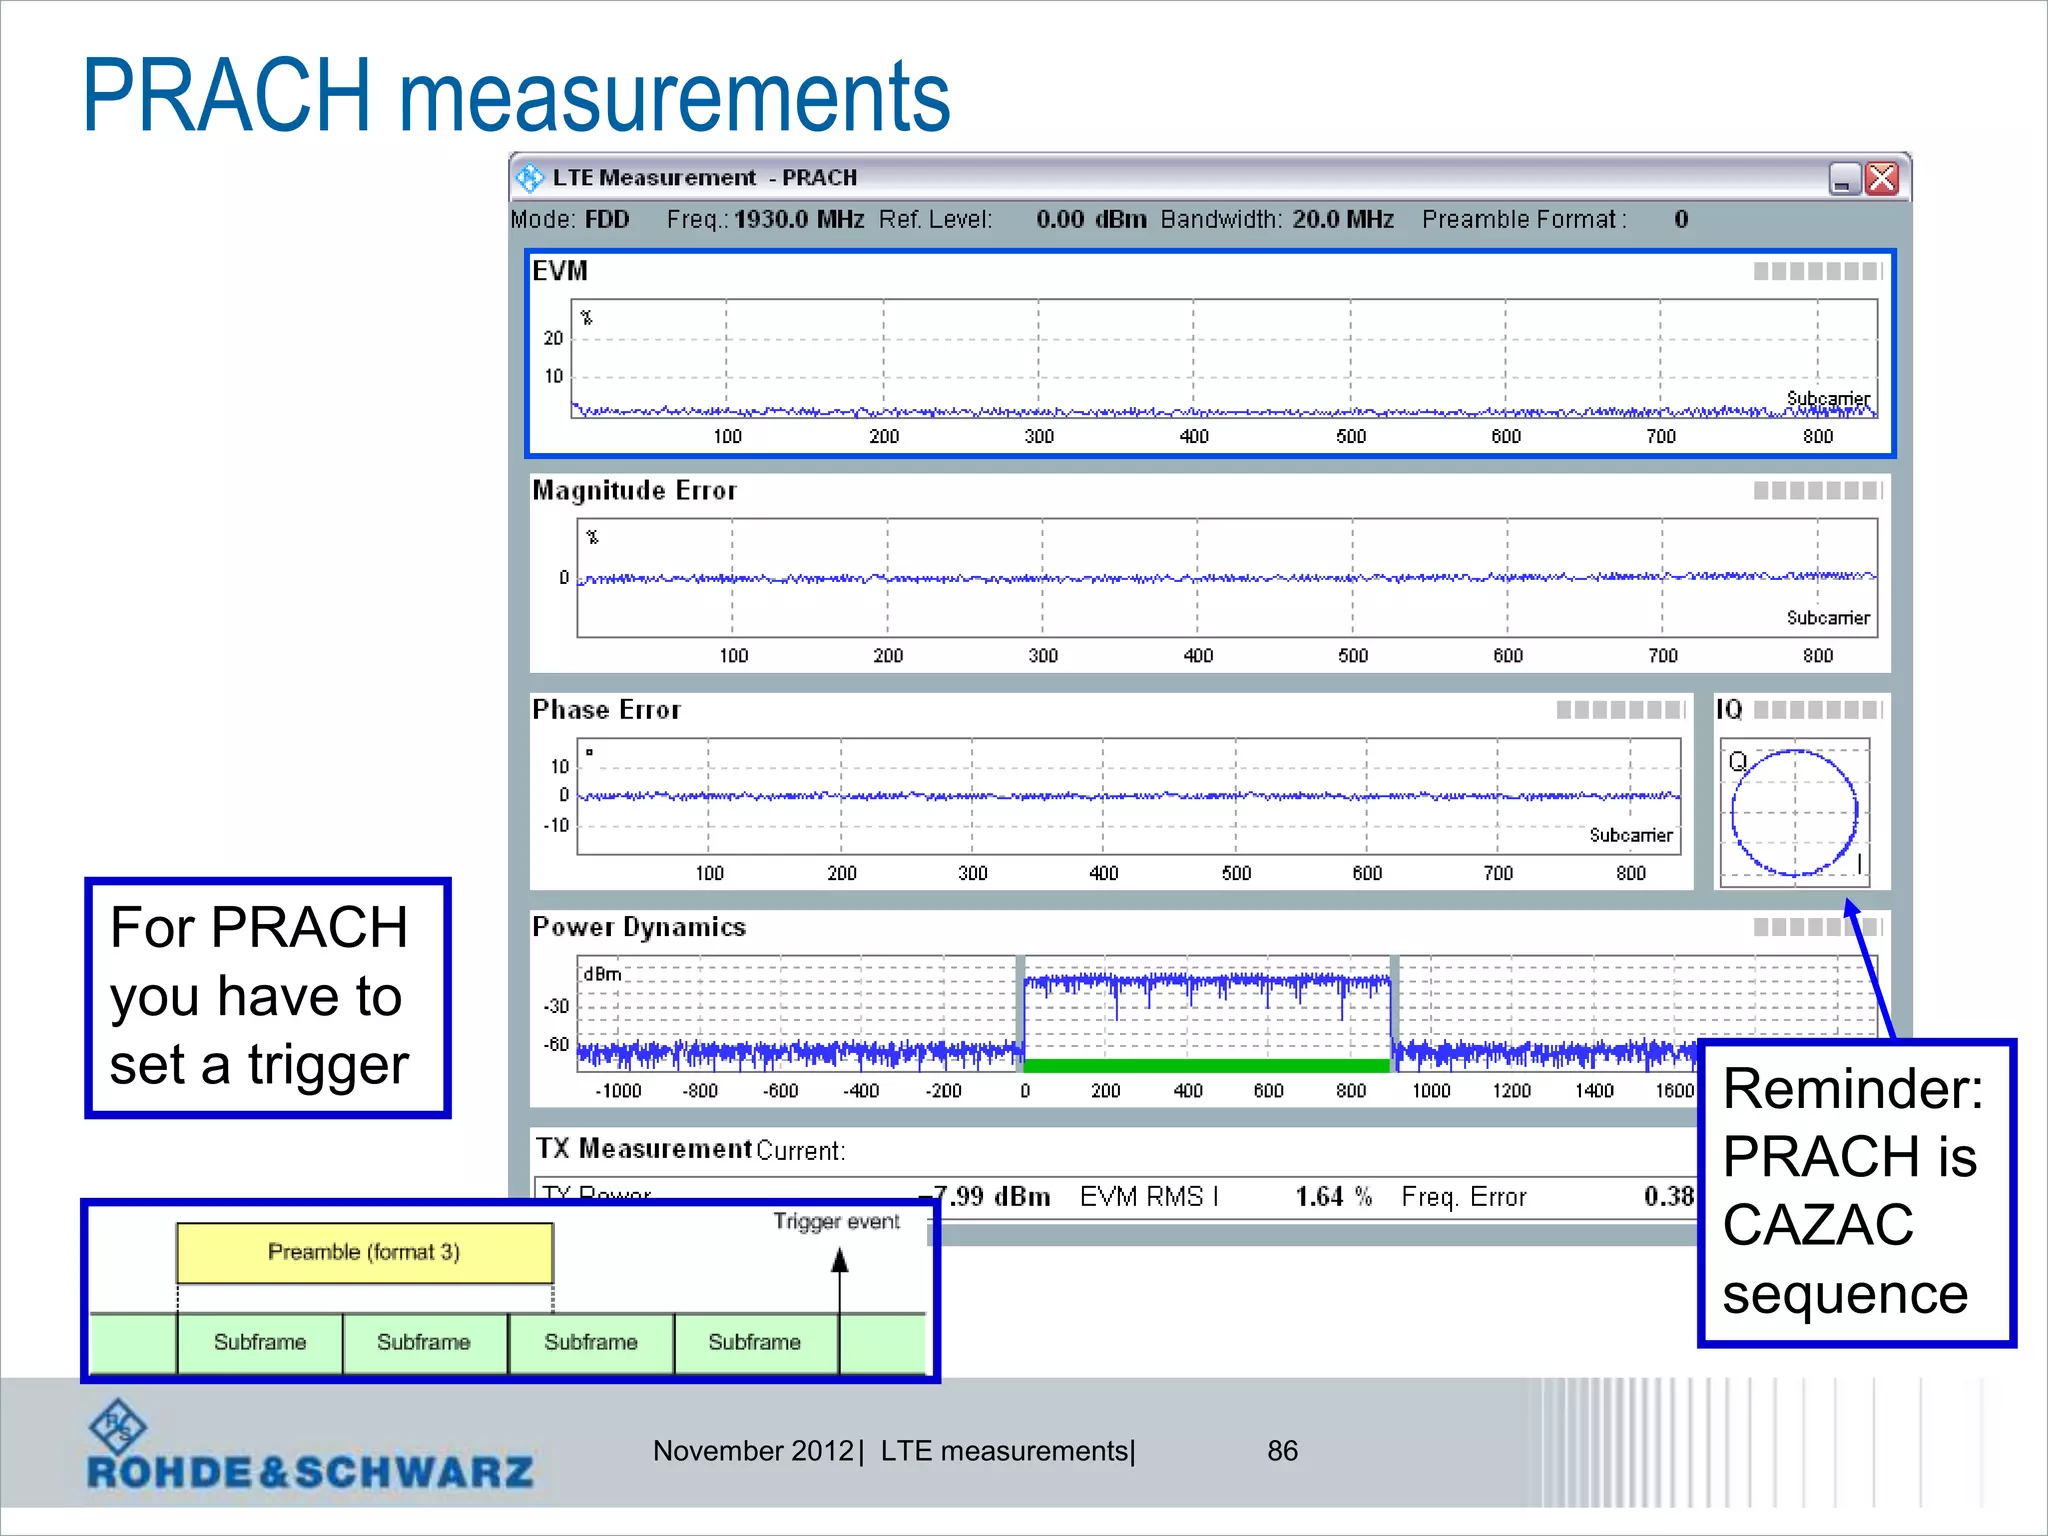Click the 'Reminder: PRACH is CAZAC sequence' note

pyautogui.click(x=1856, y=1192)
